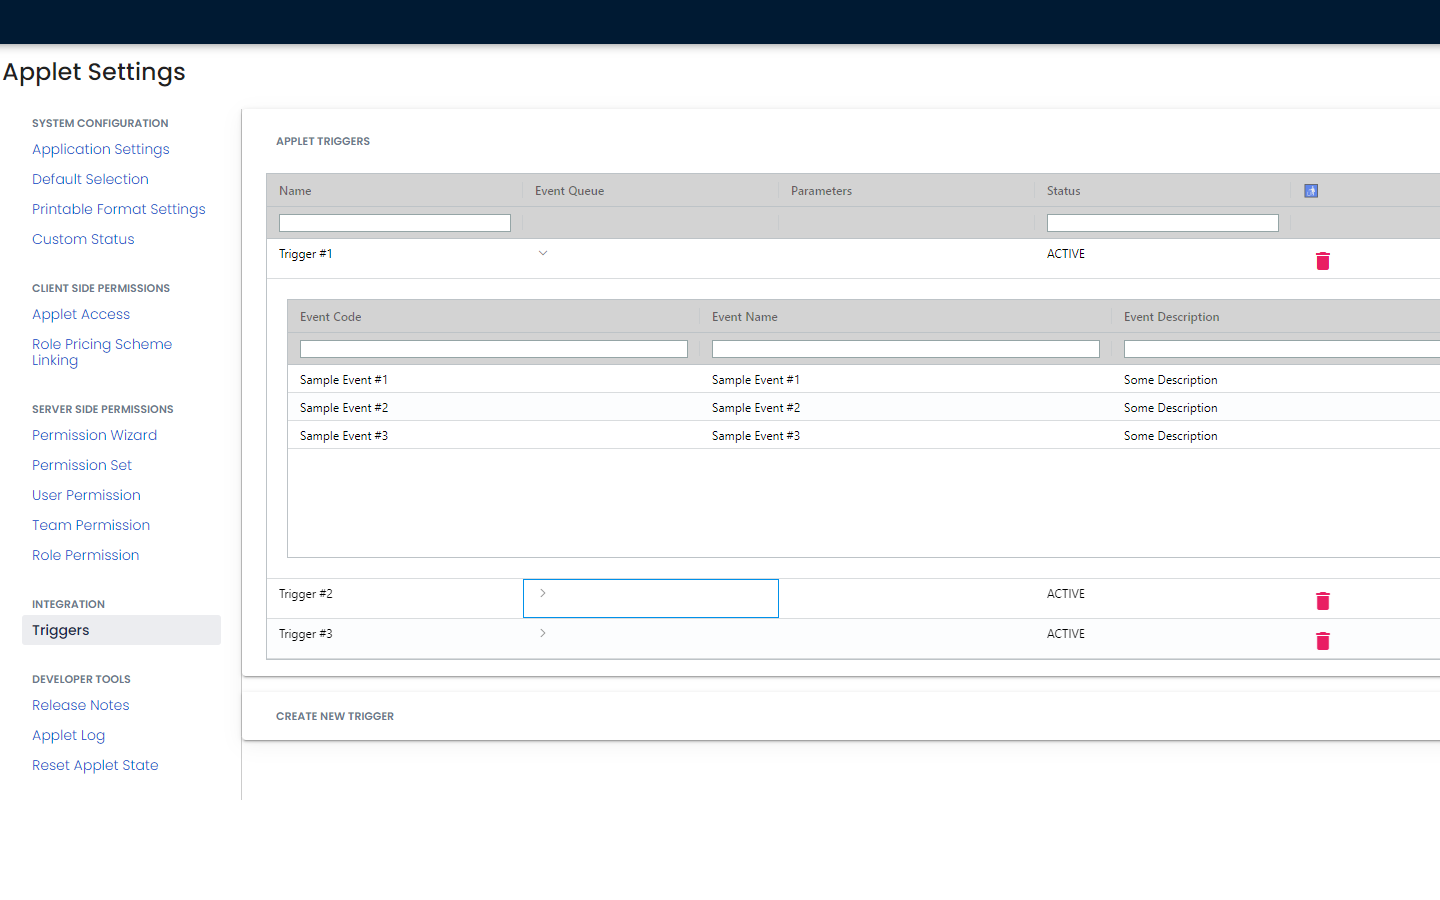The width and height of the screenshot is (1440, 900).
Task: Sort by the Event Queue column header
Action: [570, 191]
